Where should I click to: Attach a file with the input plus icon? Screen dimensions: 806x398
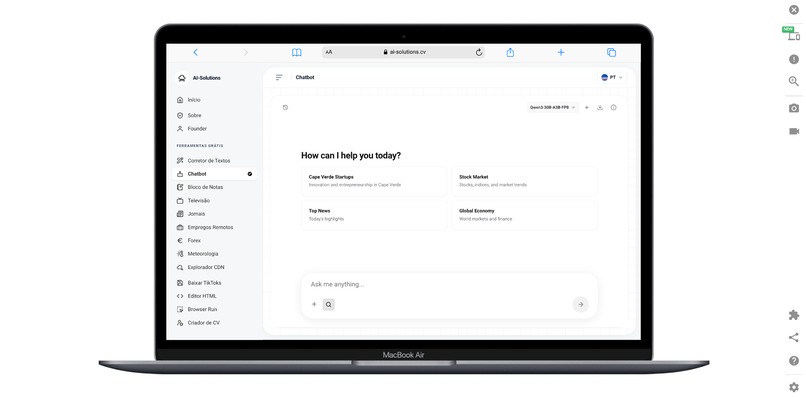coord(314,304)
